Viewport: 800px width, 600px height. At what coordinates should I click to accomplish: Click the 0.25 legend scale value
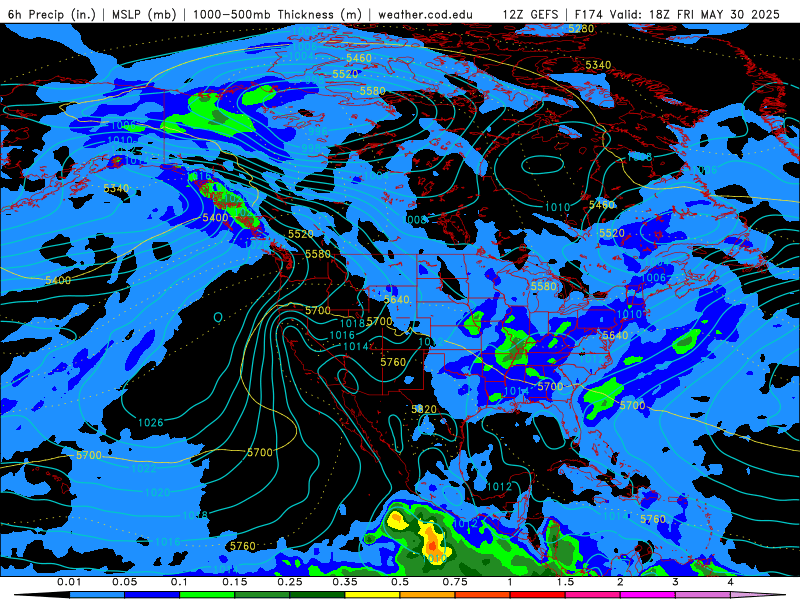pyautogui.click(x=290, y=582)
